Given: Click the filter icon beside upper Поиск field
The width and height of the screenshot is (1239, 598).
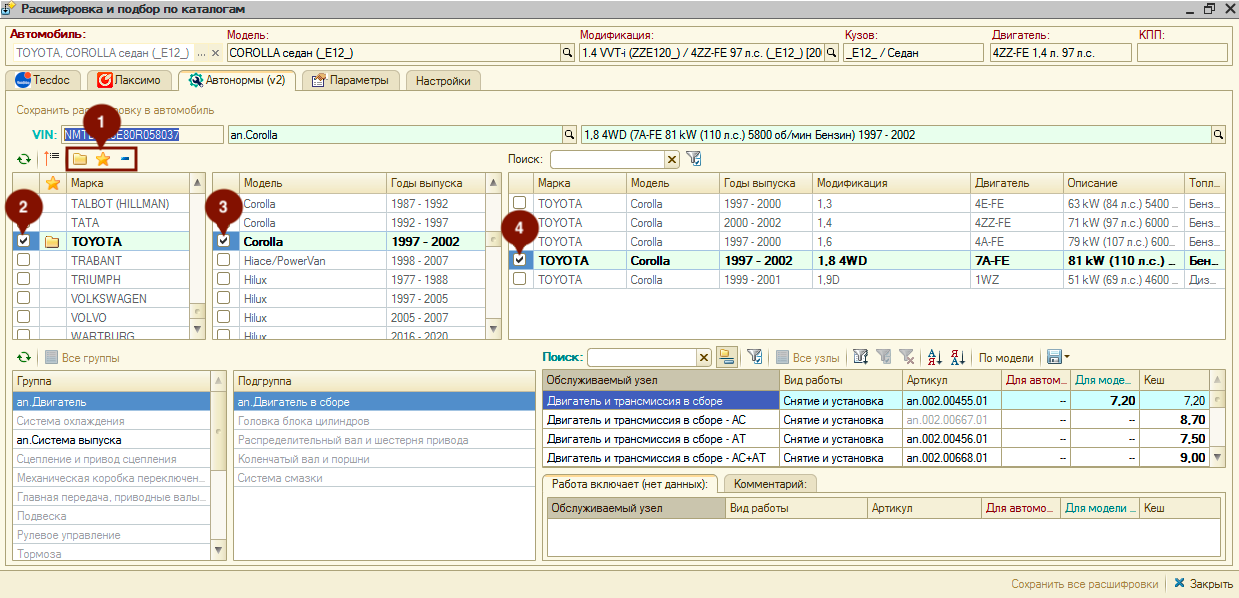Looking at the screenshot, I should pyautogui.click(x=694, y=159).
